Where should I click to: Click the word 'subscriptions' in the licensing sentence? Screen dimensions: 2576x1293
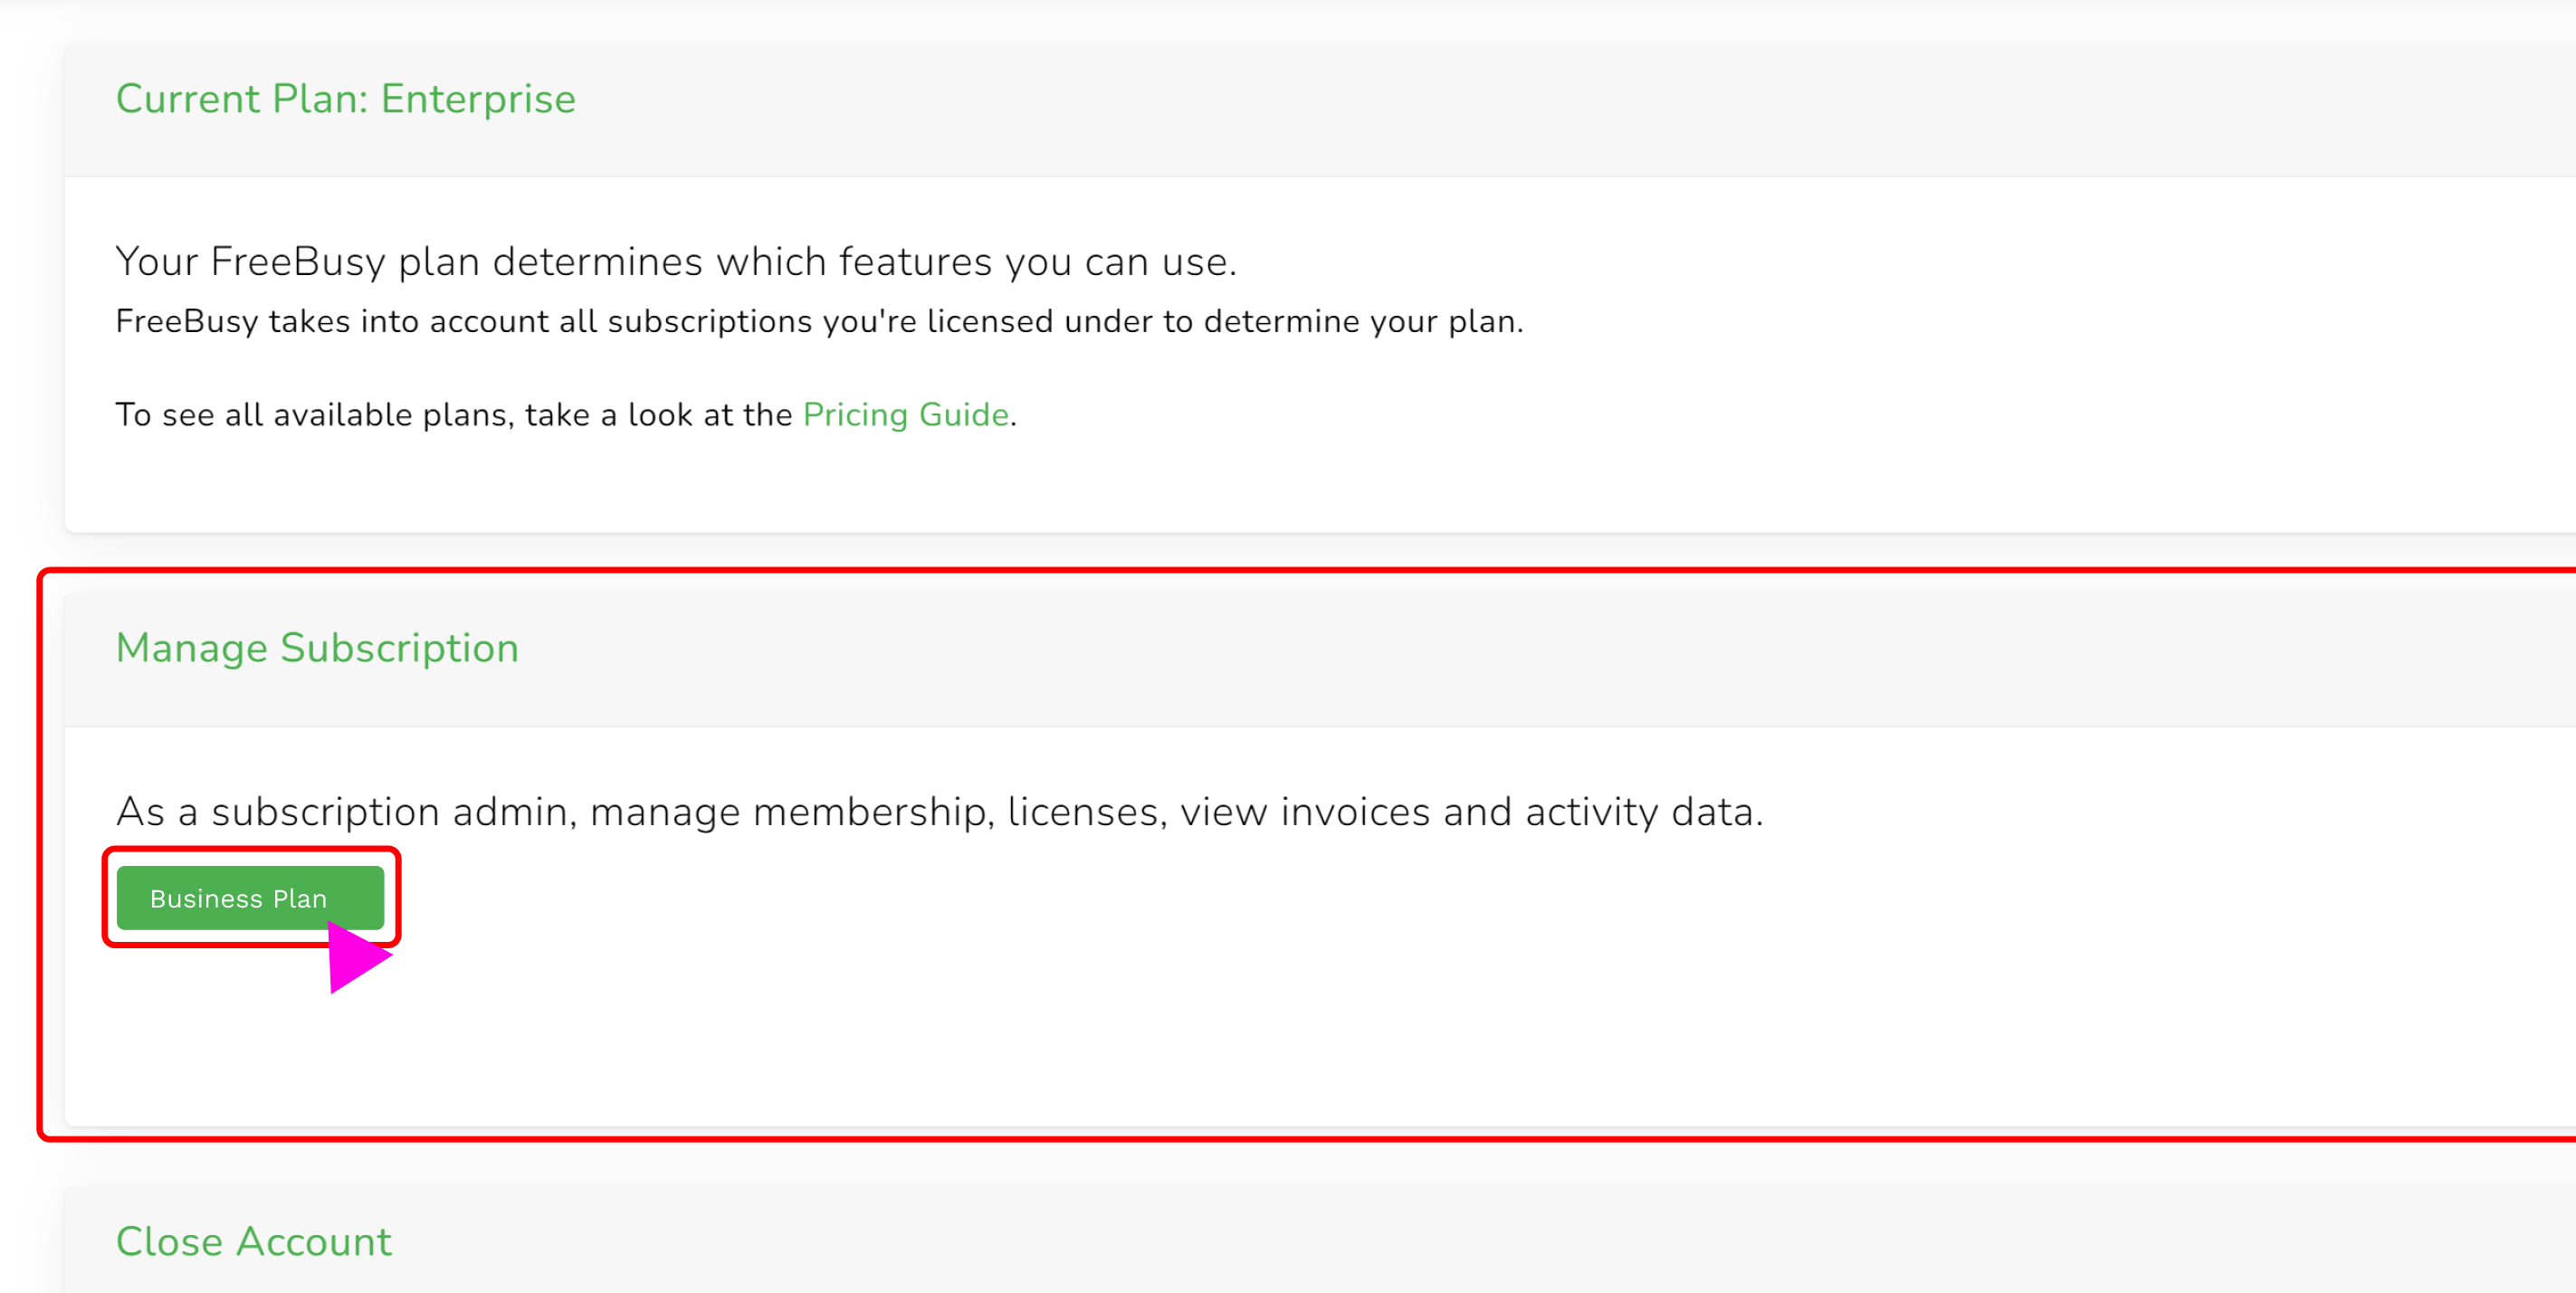pos(709,321)
